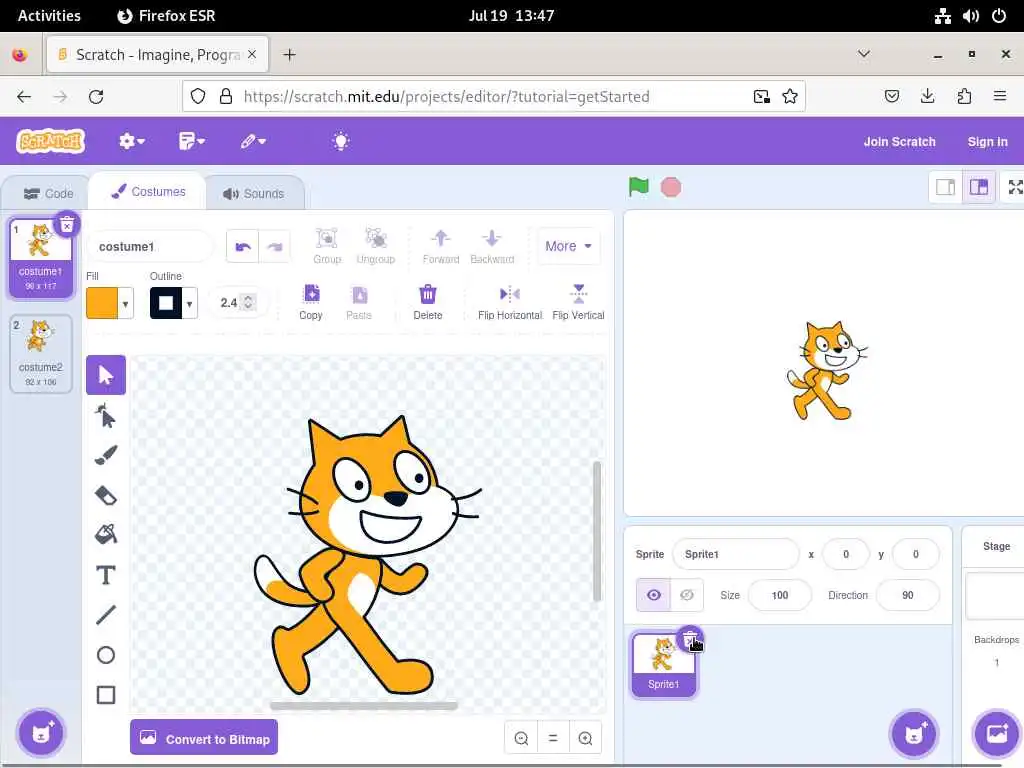Image resolution: width=1024 pixels, height=768 pixels.
Task: Select the Text tool
Action: [106, 575]
